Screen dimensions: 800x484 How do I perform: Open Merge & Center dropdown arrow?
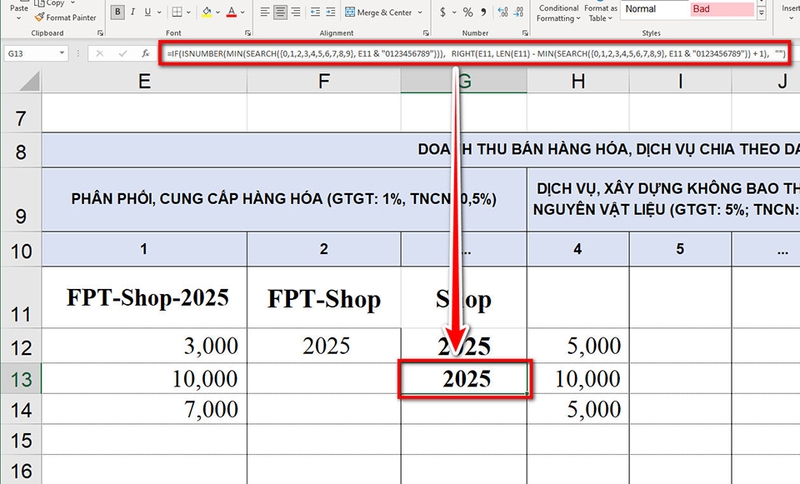click(x=420, y=12)
